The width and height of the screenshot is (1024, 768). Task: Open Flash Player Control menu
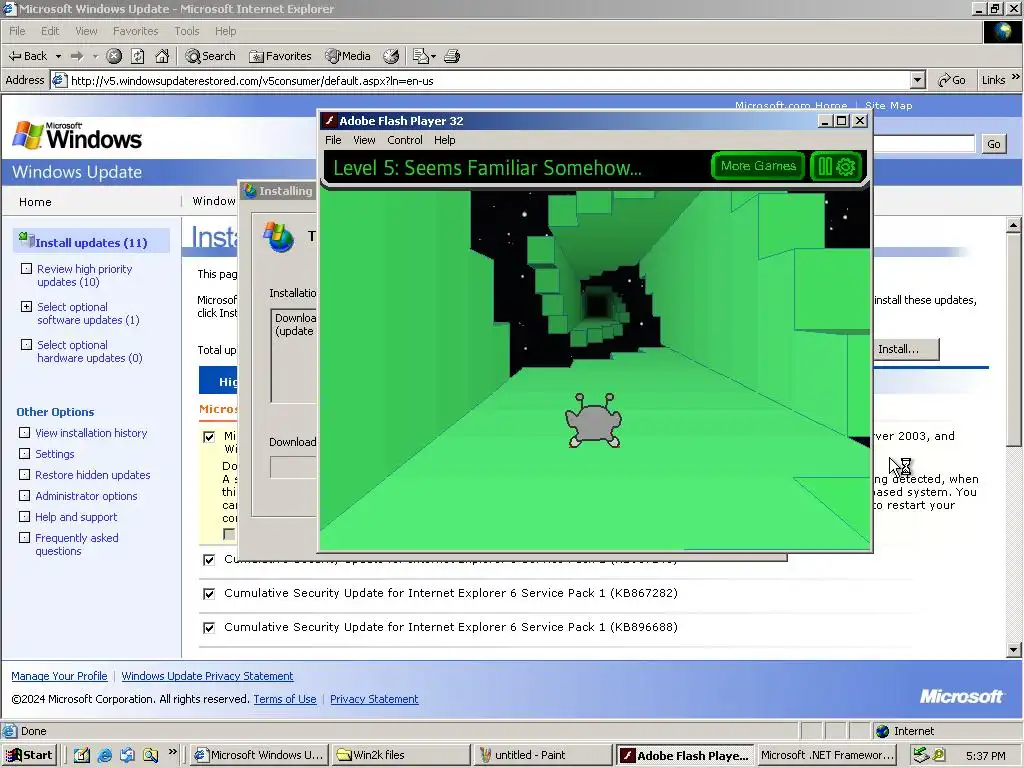pyautogui.click(x=404, y=140)
